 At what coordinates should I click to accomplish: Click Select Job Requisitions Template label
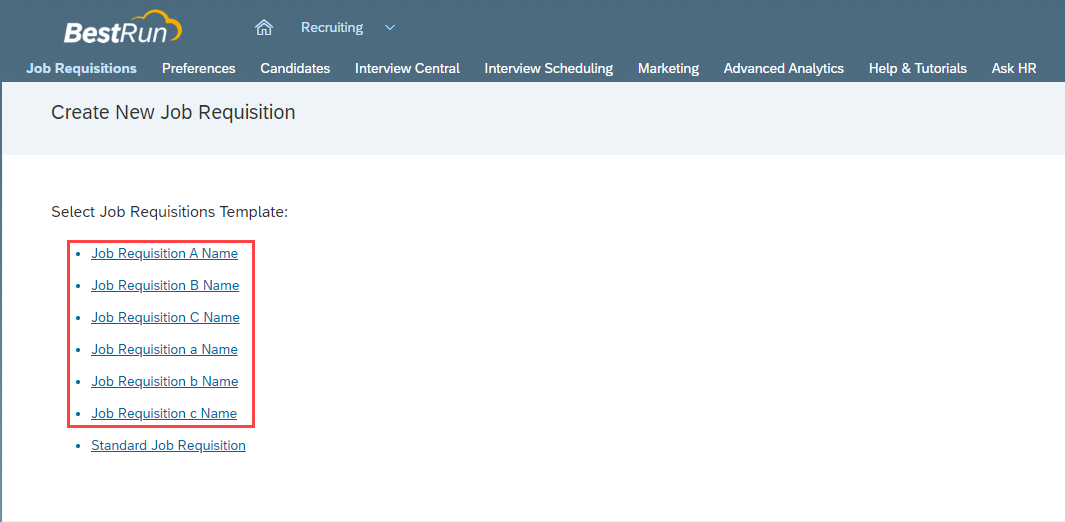pos(170,212)
